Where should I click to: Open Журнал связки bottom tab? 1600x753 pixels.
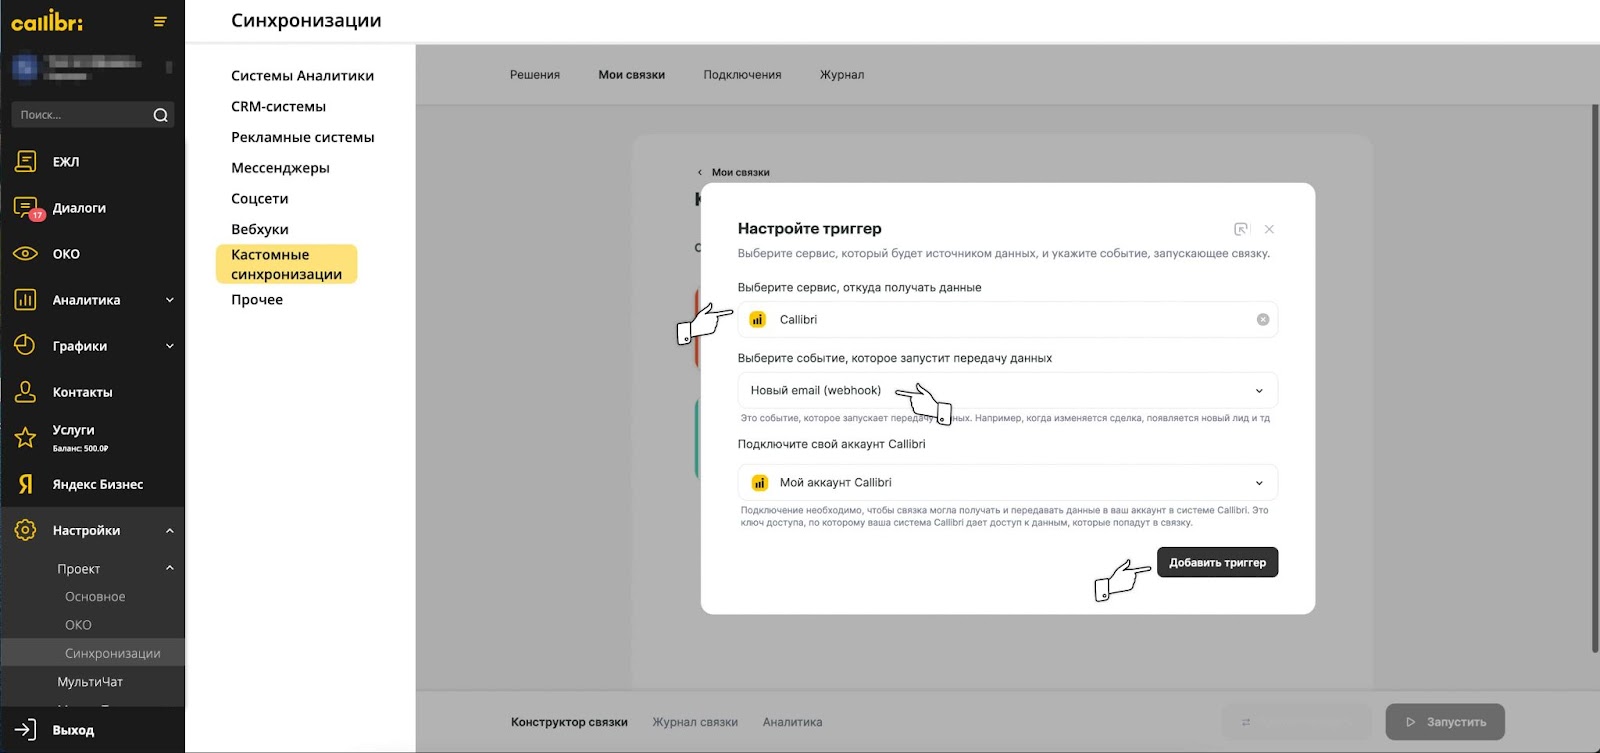pos(695,722)
